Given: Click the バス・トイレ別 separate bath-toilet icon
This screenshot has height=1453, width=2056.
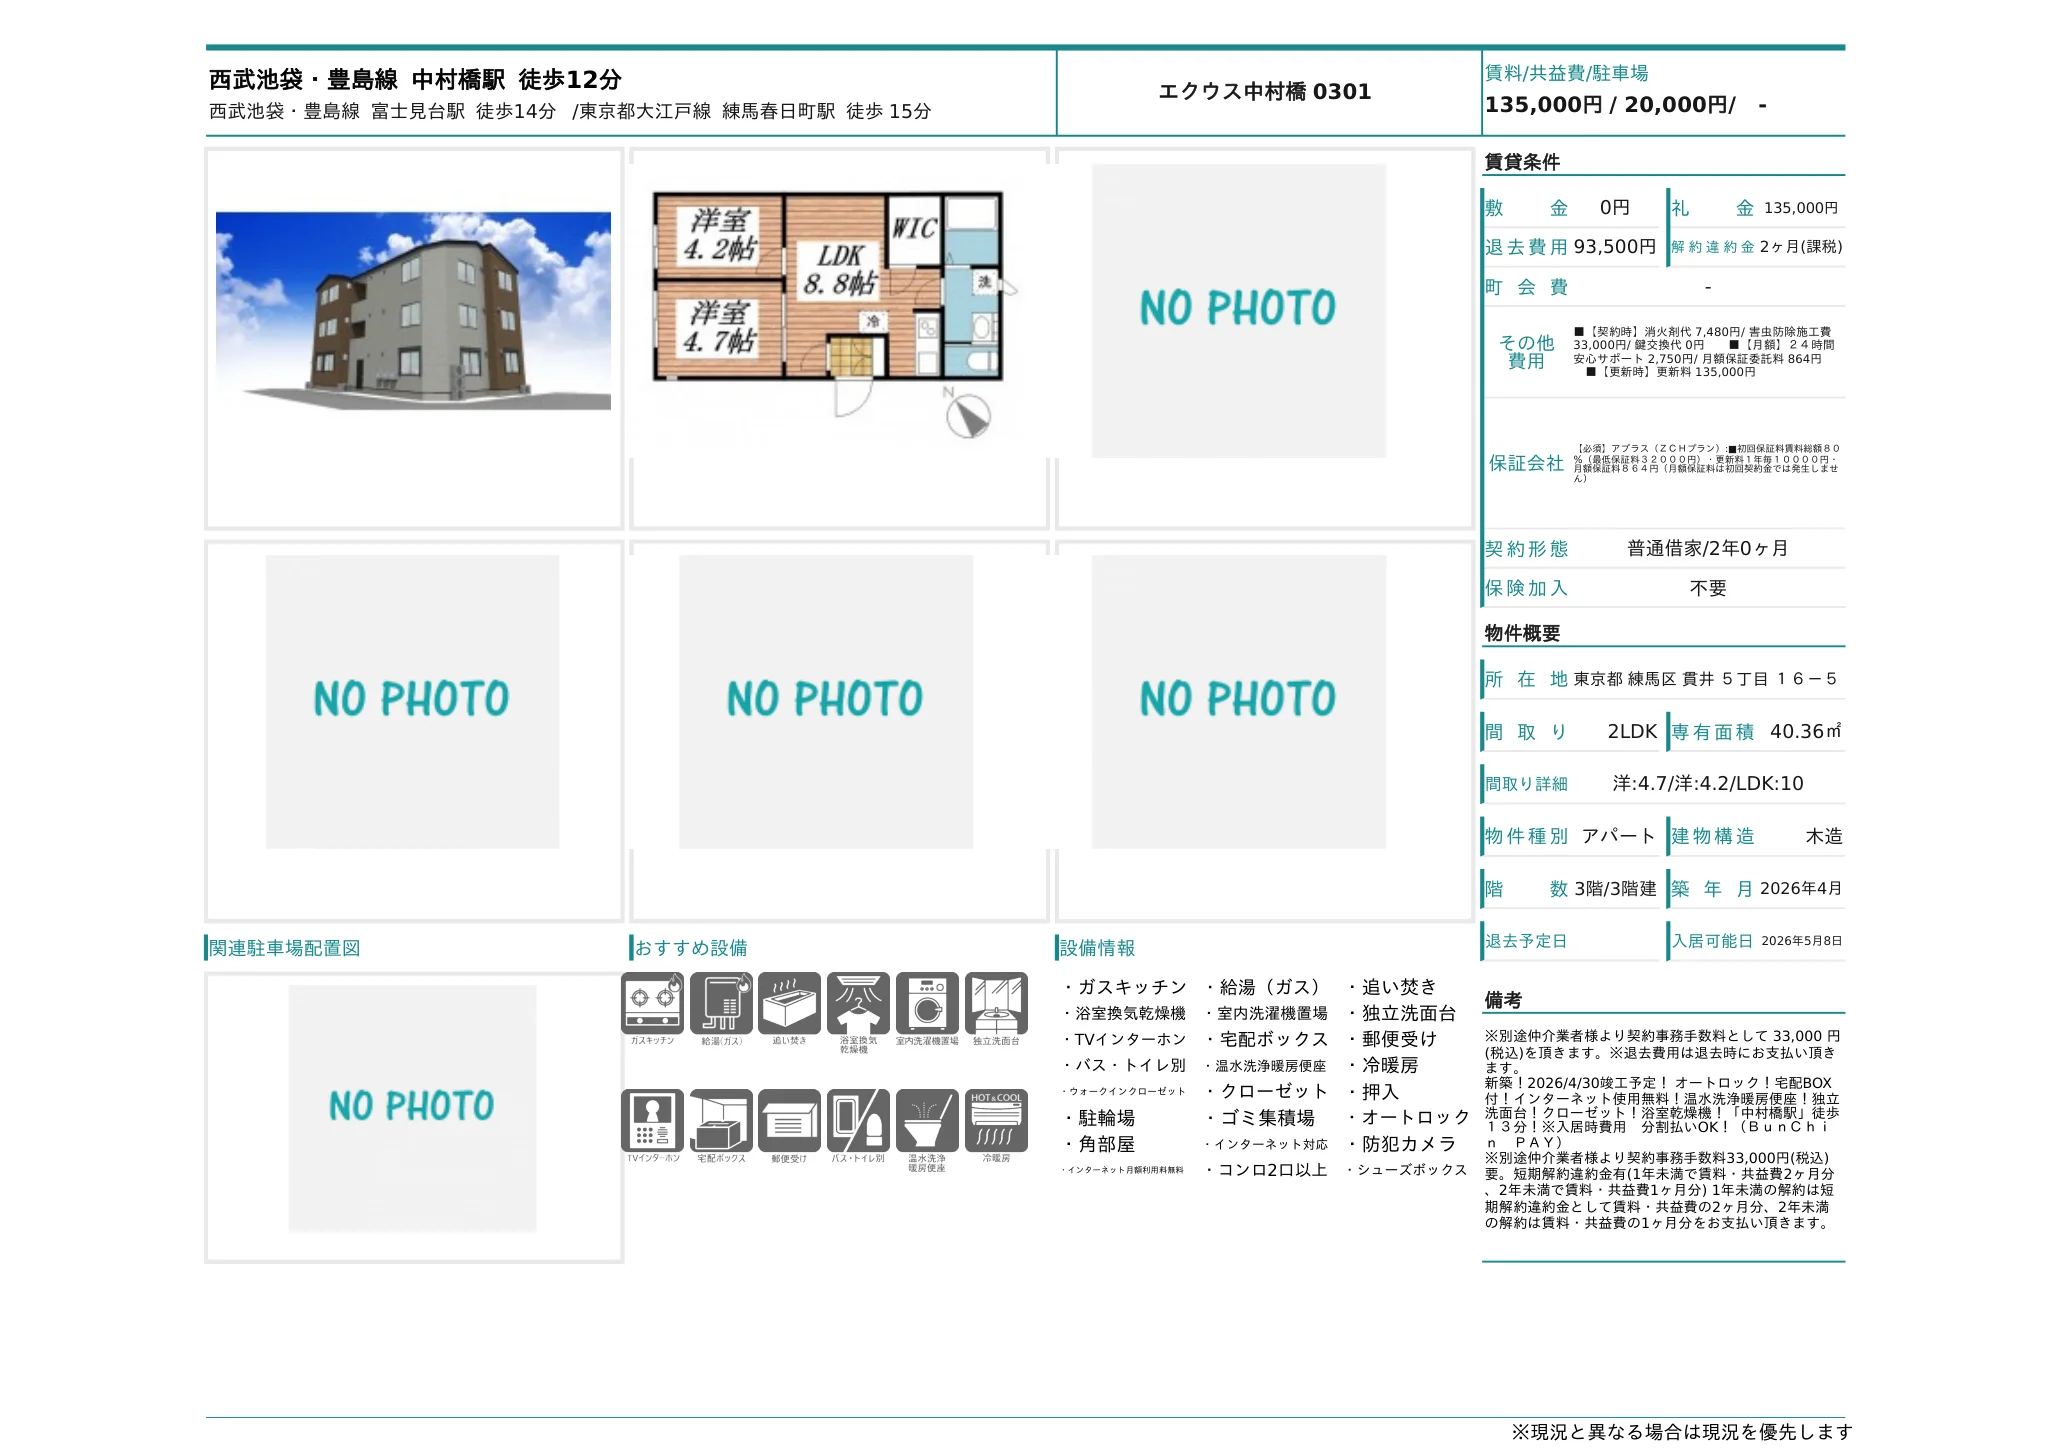Looking at the screenshot, I should (858, 1120).
